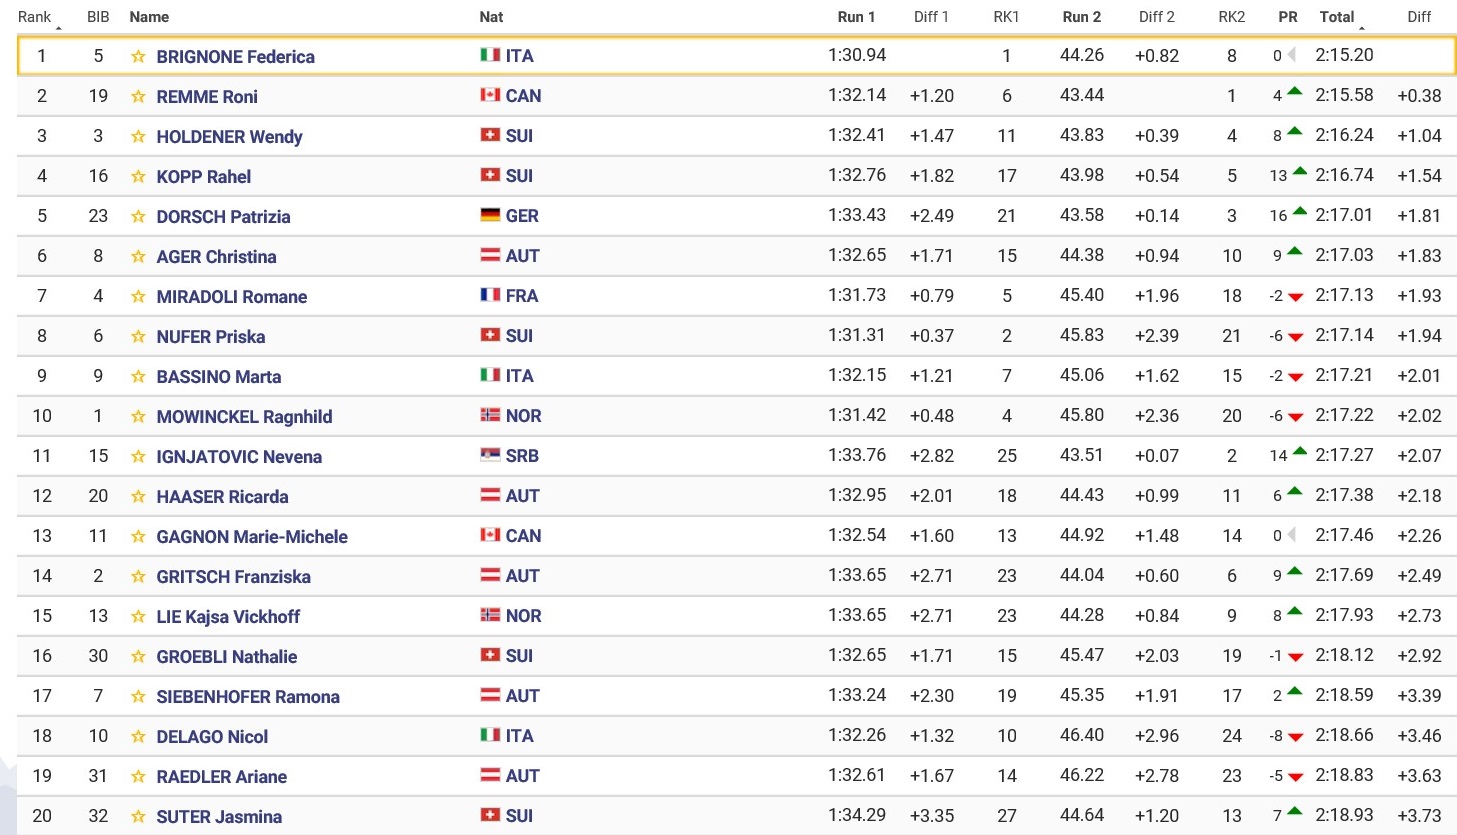Sort results by Total column header
Image resolution: width=1457 pixels, height=835 pixels.
pyautogui.click(x=1337, y=17)
